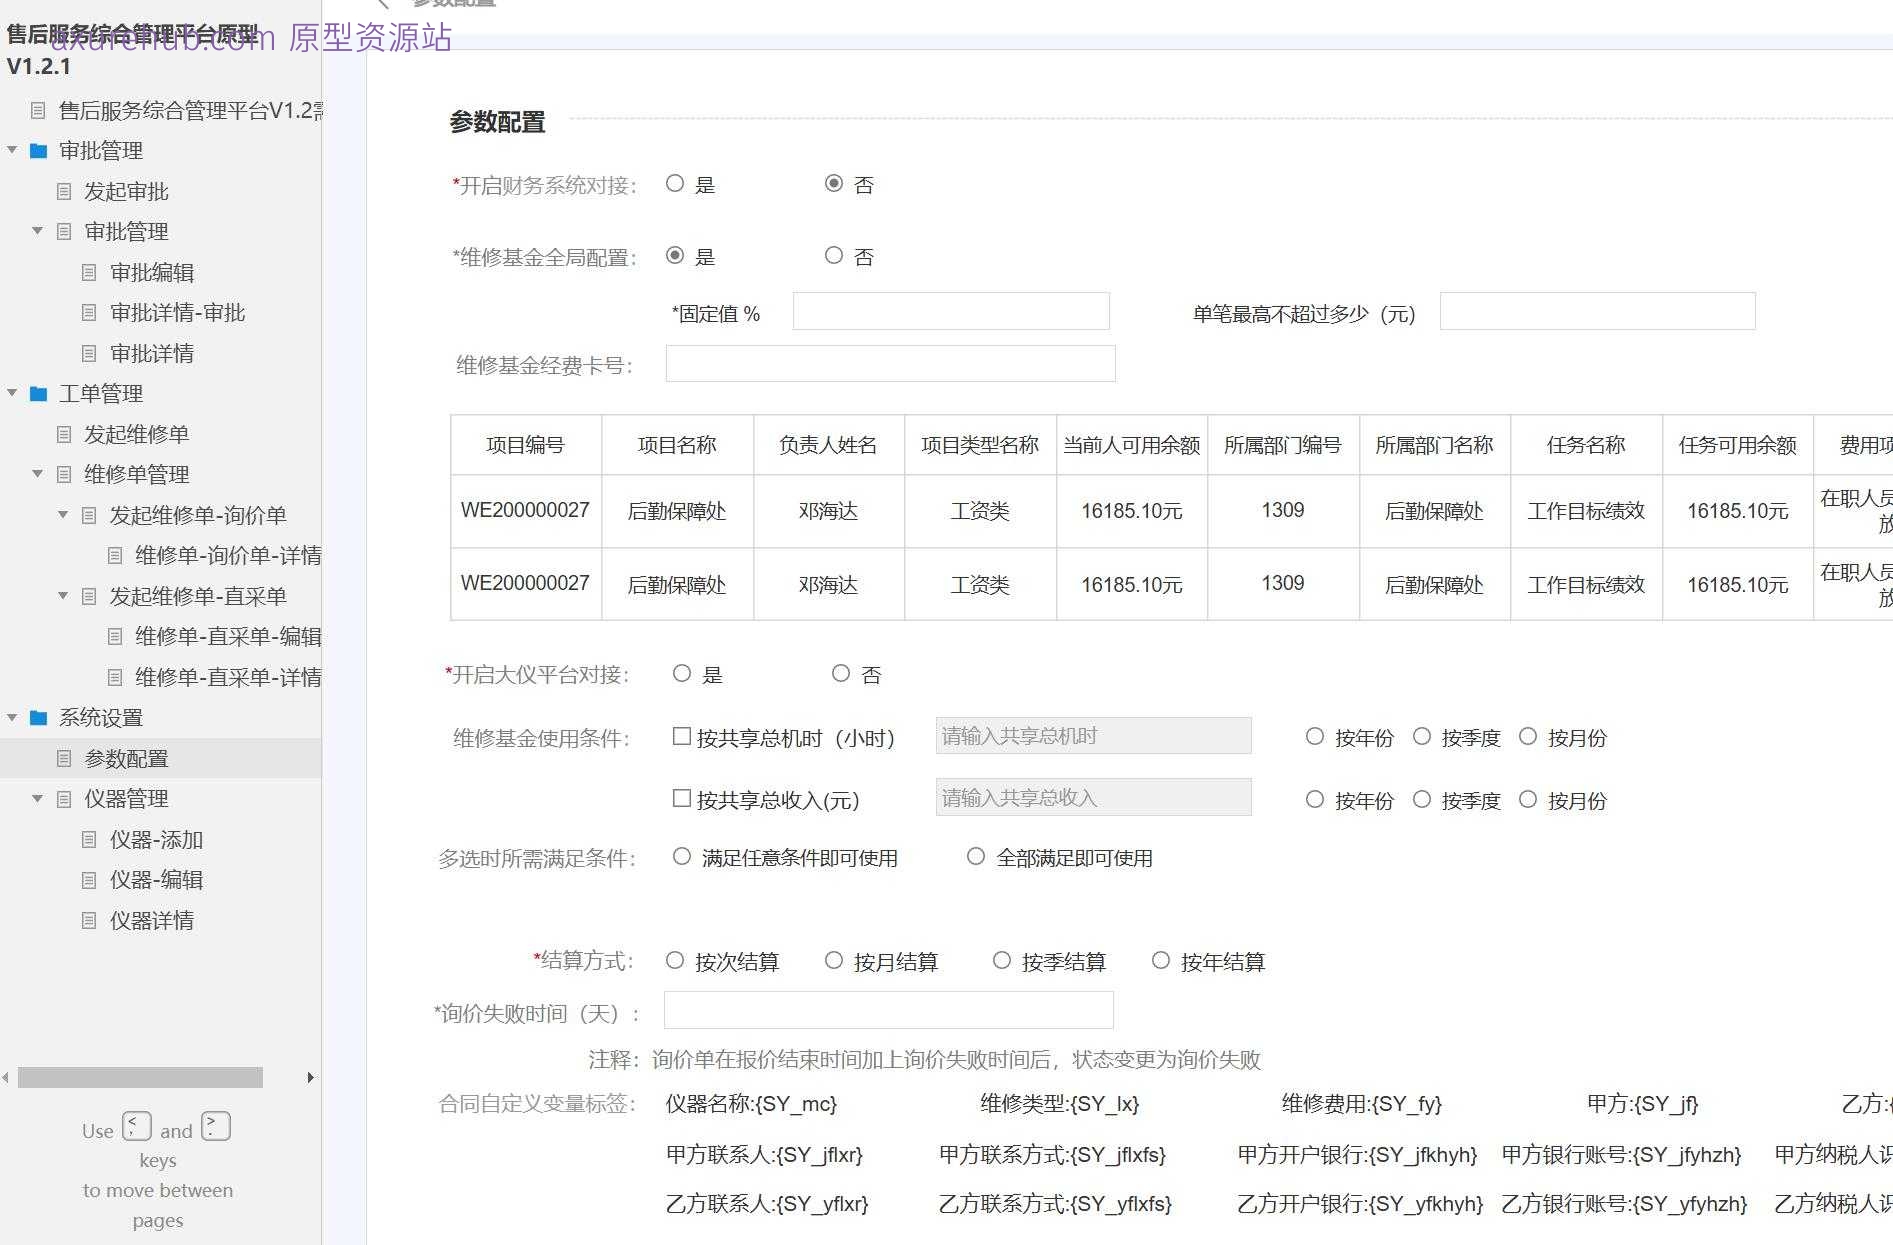Collapse the 仪器管理 tree branch
Image resolution: width=1893 pixels, height=1245 pixels.
click(x=36, y=799)
